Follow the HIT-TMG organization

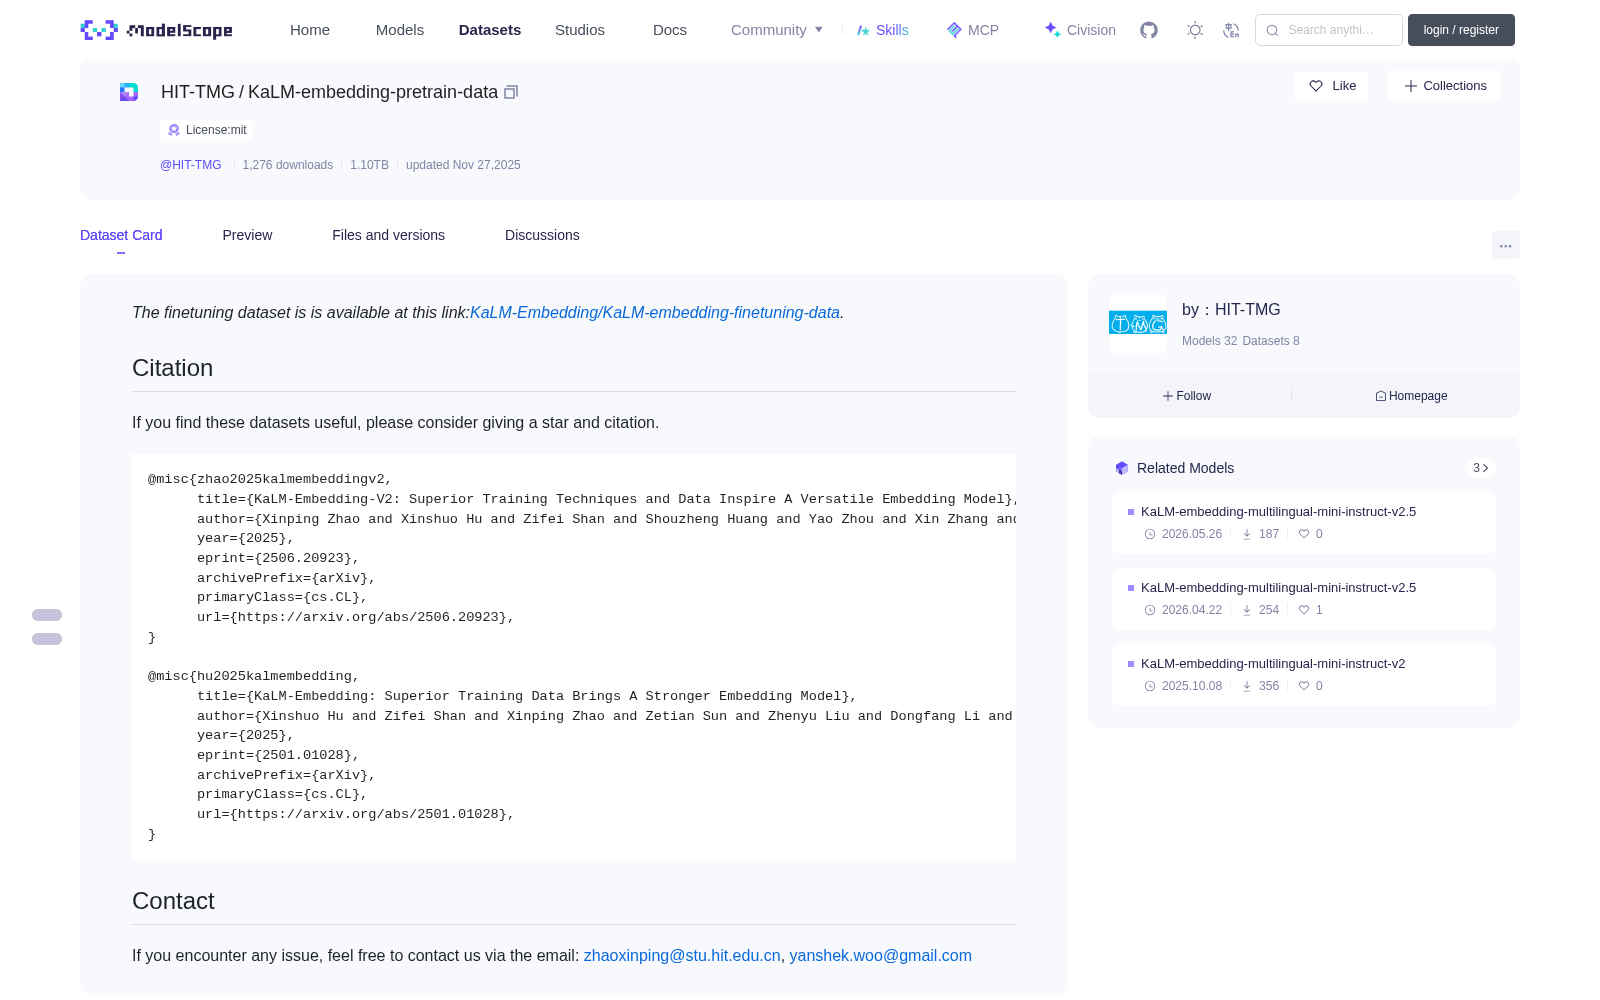1187,396
